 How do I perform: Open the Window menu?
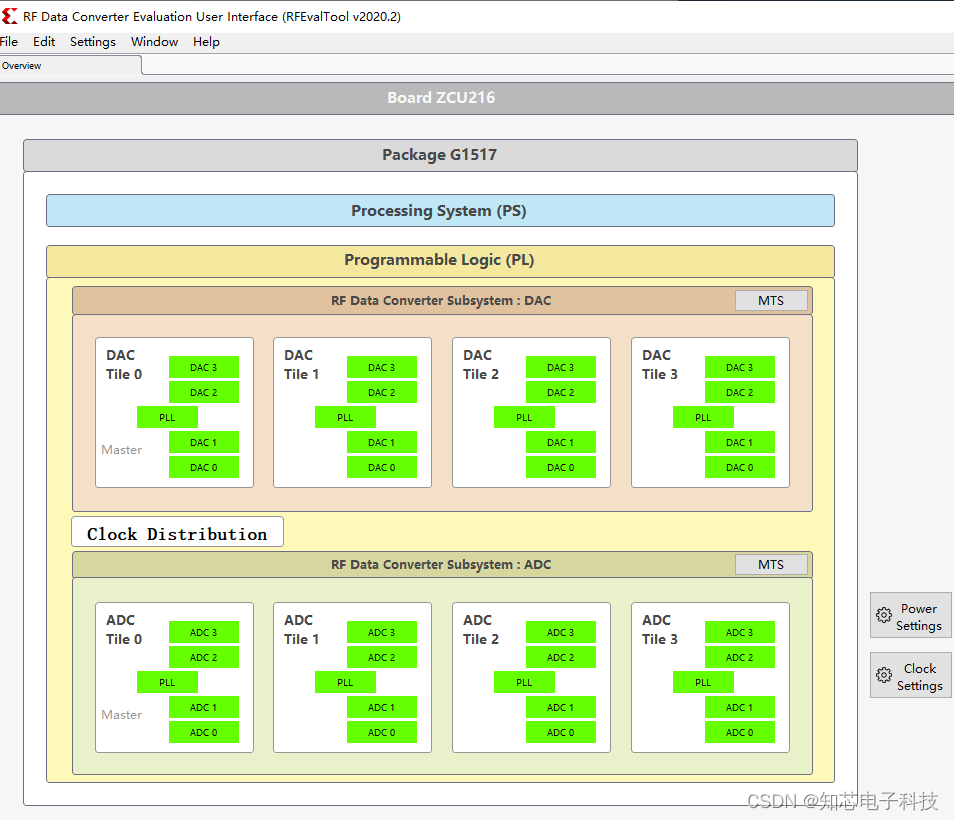[x=155, y=41]
